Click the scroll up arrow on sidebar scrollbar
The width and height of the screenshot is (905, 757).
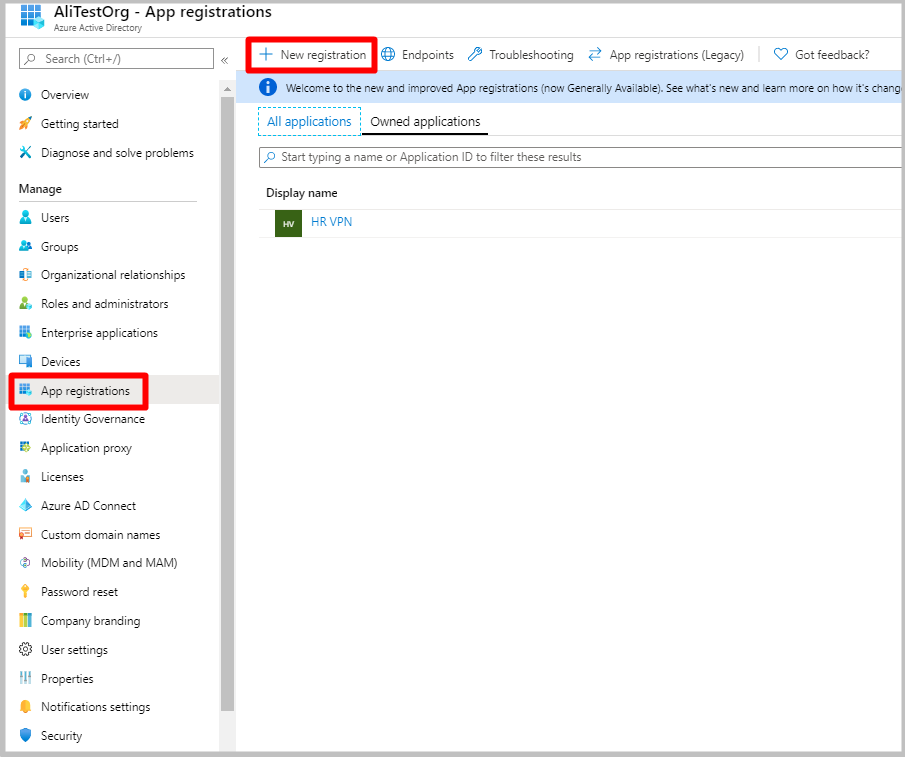pyautogui.click(x=227, y=89)
